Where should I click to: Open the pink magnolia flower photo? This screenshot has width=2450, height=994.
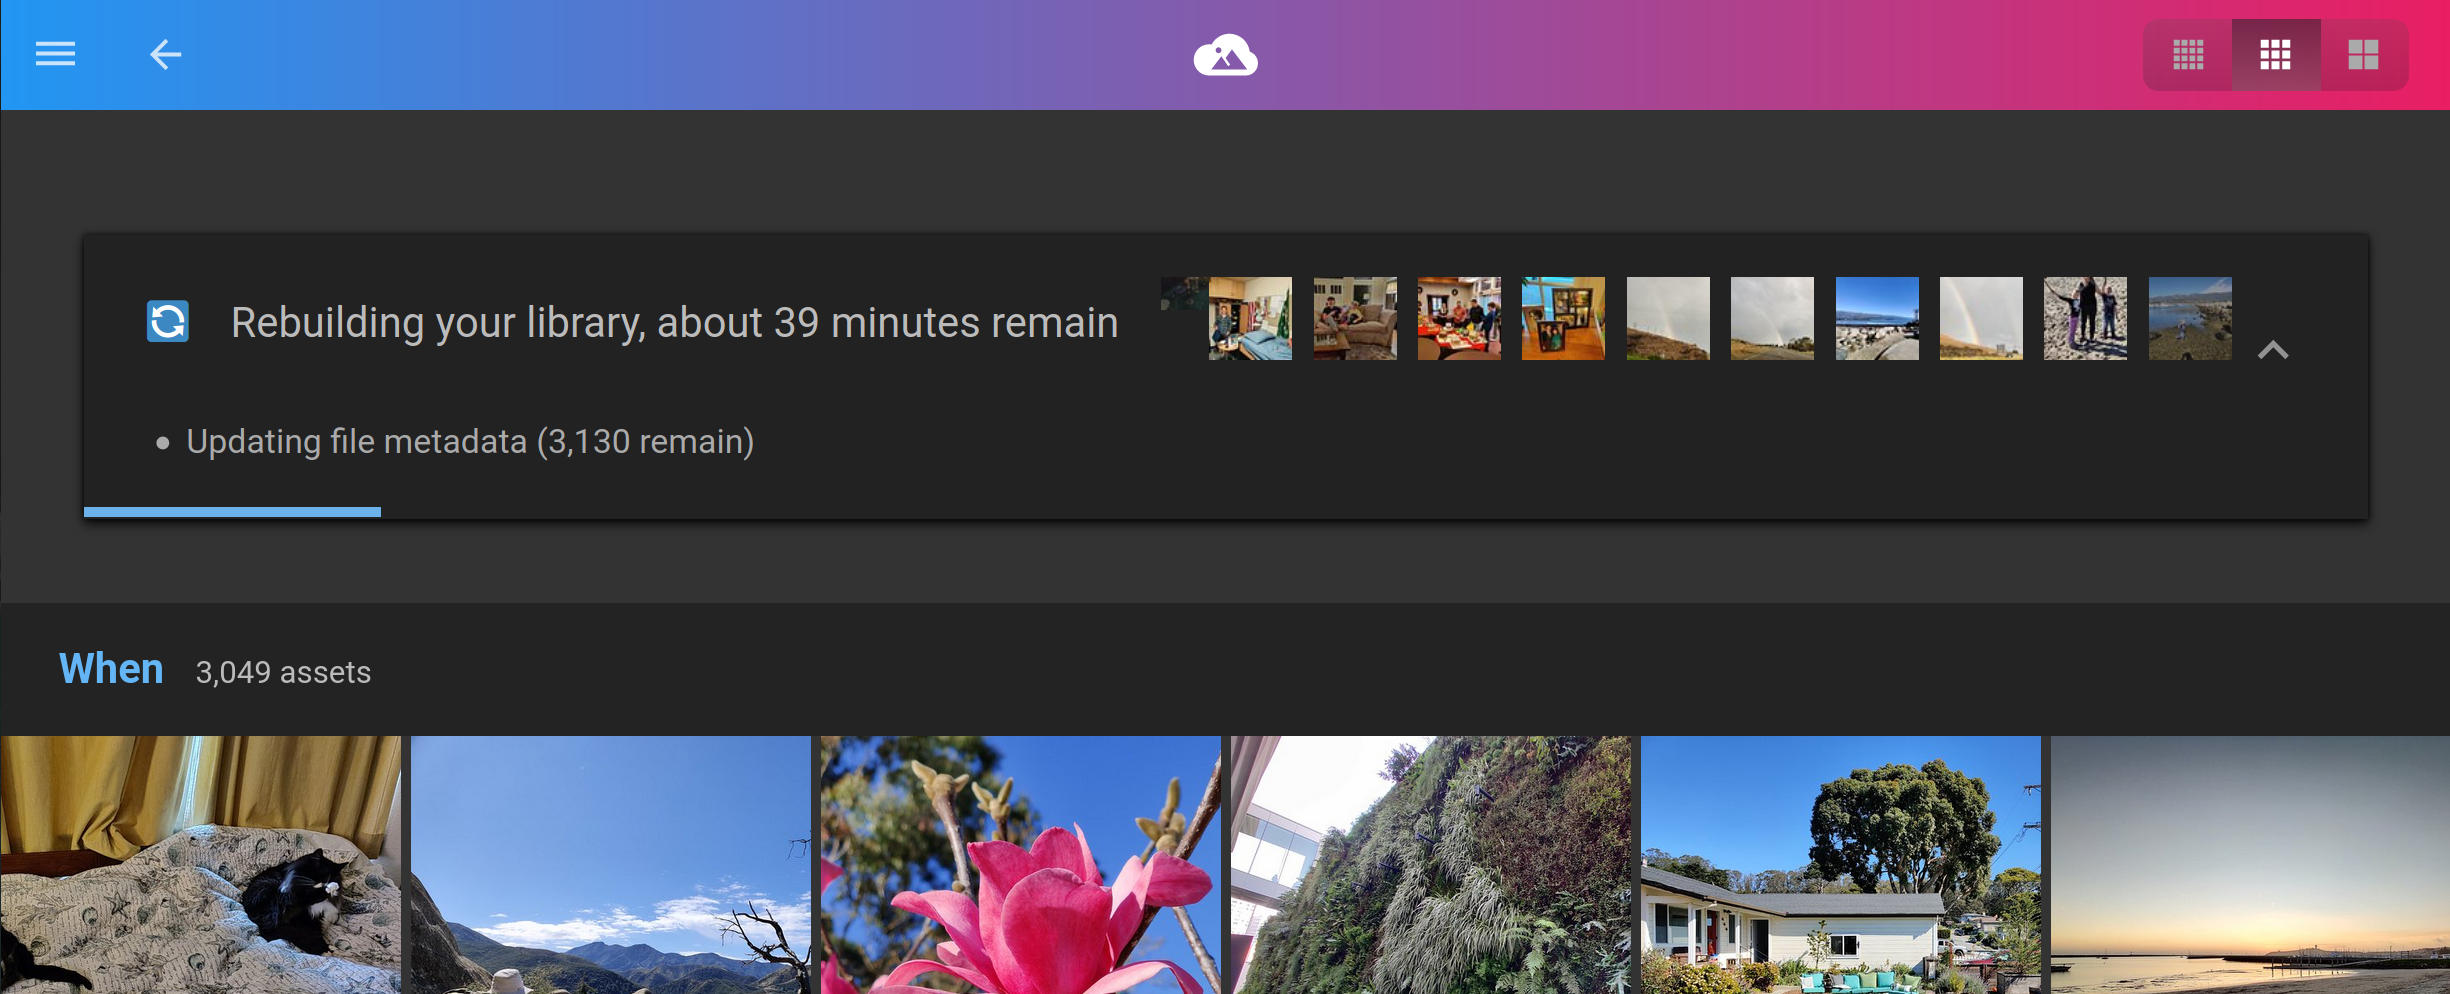pos(1021,865)
